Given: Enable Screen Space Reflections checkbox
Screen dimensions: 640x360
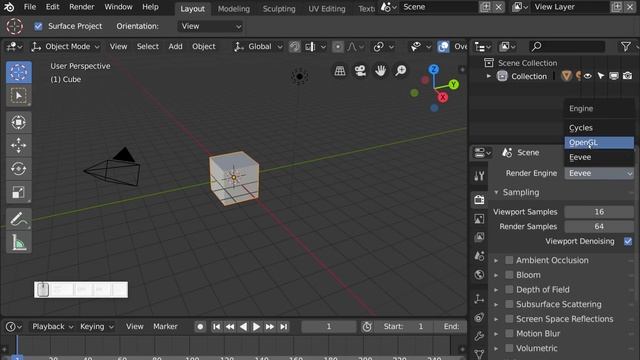Looking at the screenshot, I should 509,319.
